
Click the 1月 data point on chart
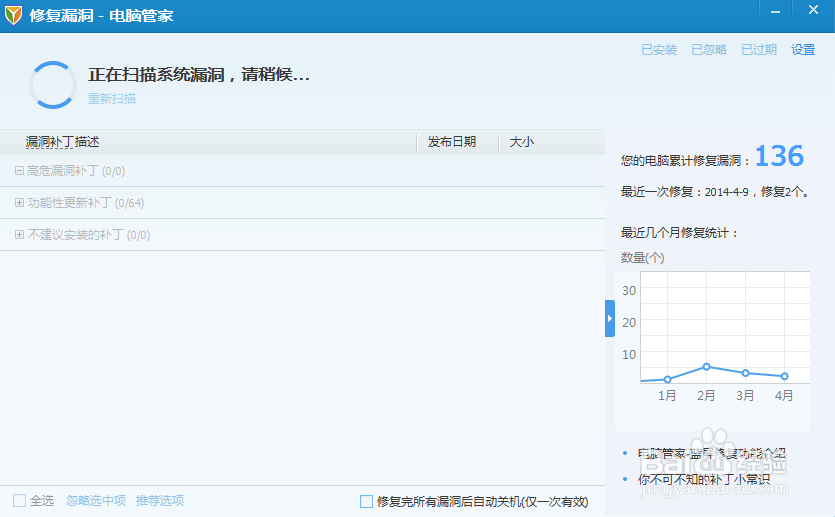tap(668, 379)
